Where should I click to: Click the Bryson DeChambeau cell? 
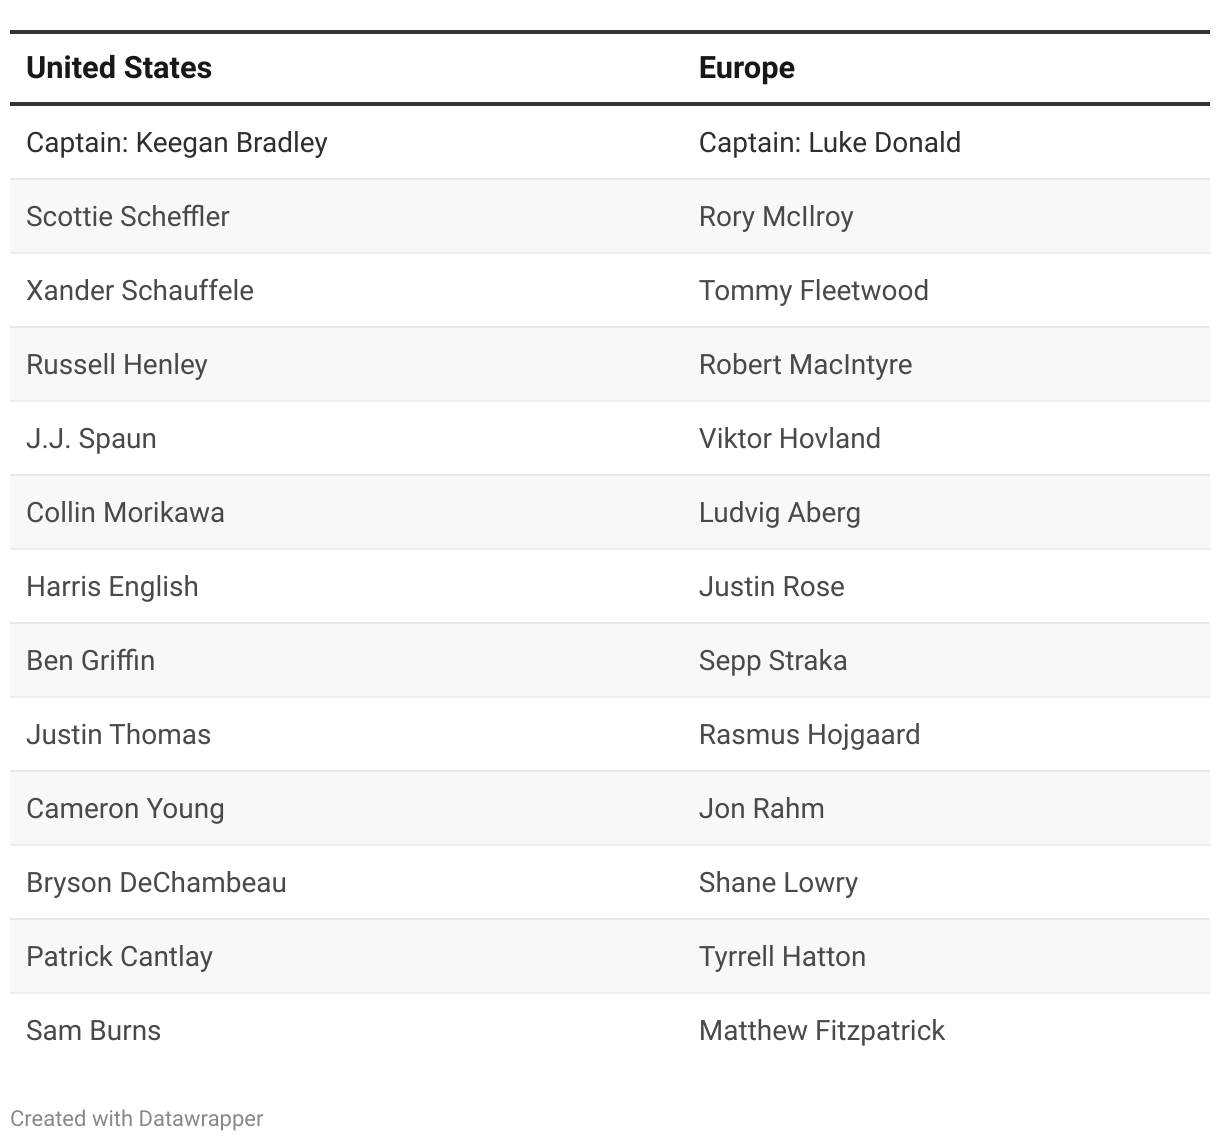156,883
